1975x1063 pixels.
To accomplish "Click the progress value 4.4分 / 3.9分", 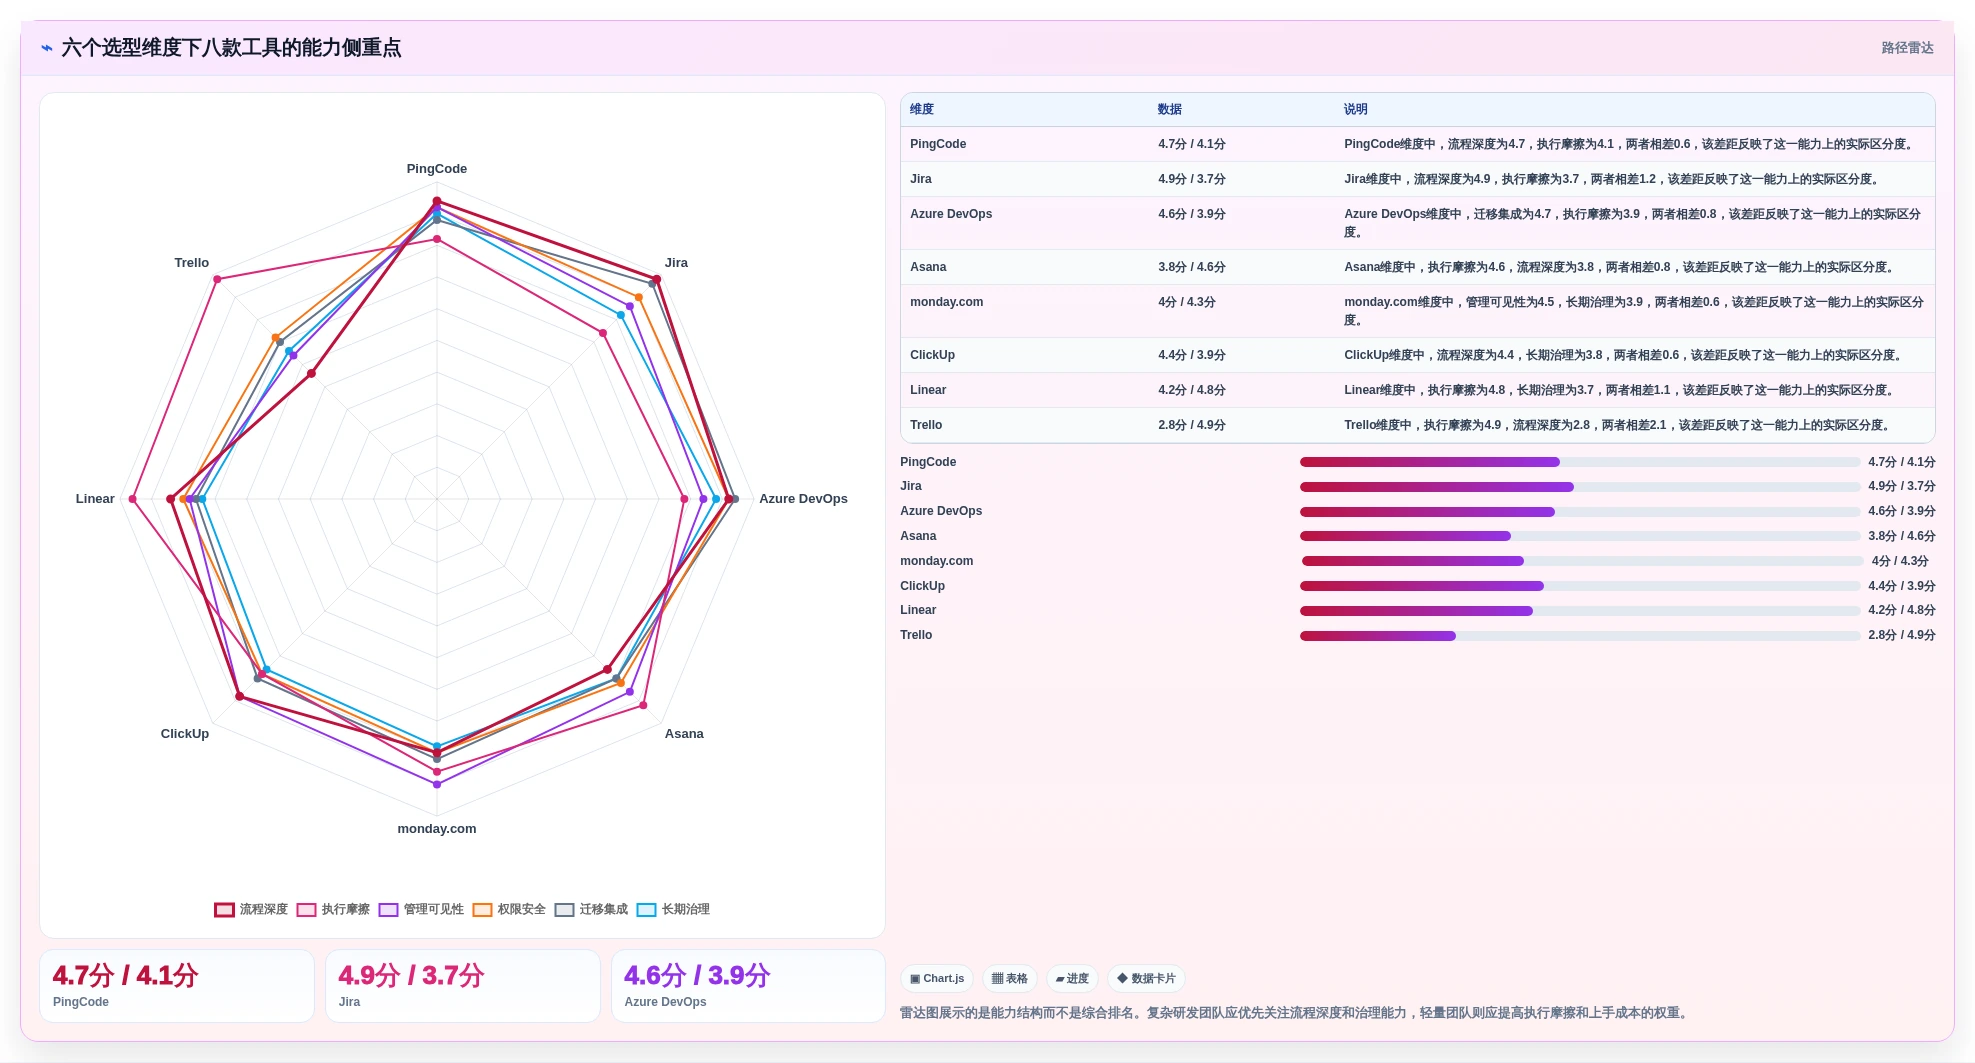I will 1902,586.
